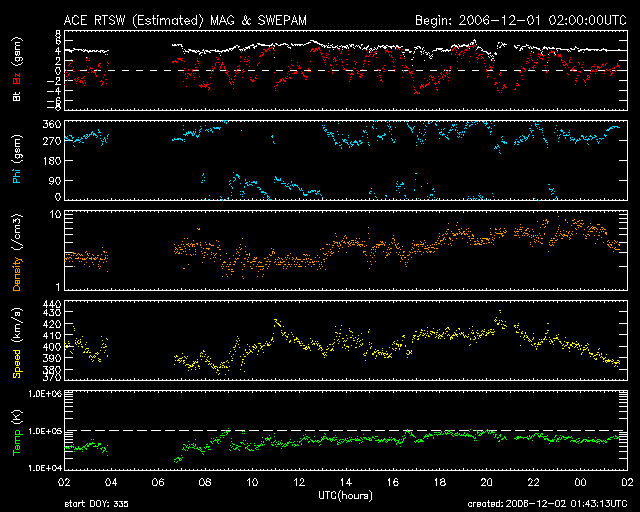
Task: Click the "10" hour tick label on the UTC axis
Action: pos(252,482)
